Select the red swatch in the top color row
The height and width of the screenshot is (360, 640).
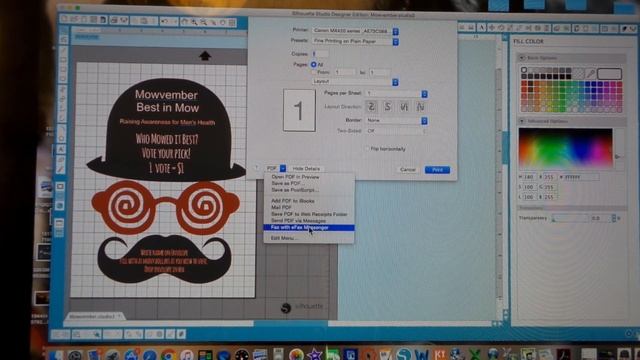(524, 84)
